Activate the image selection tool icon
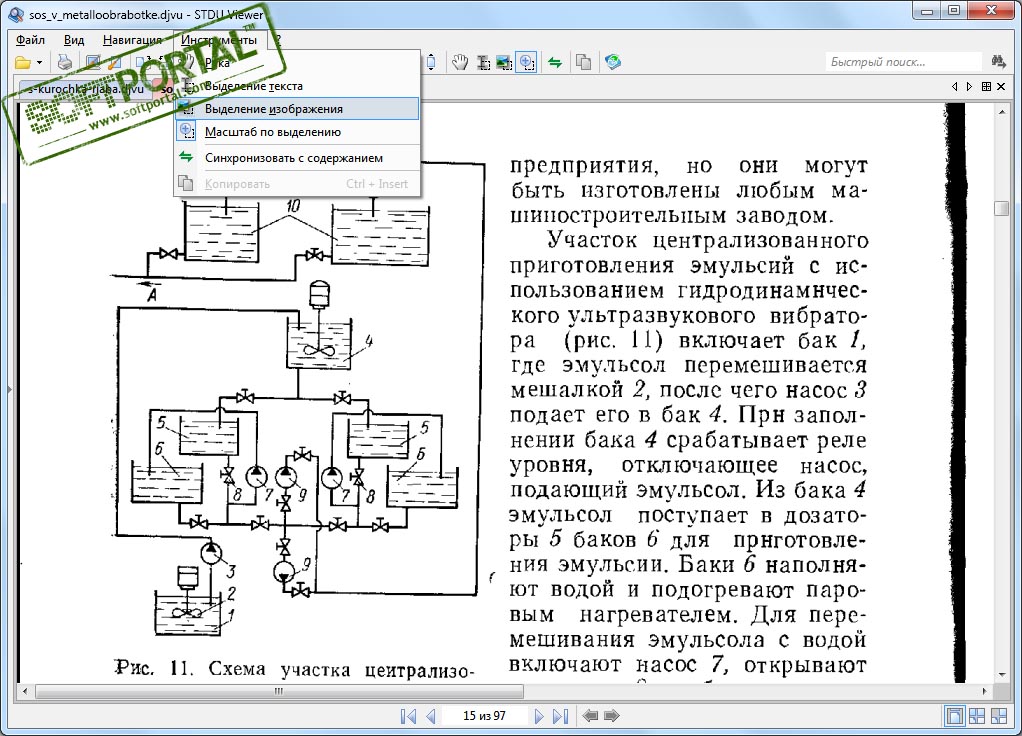 tap(504, 63)
